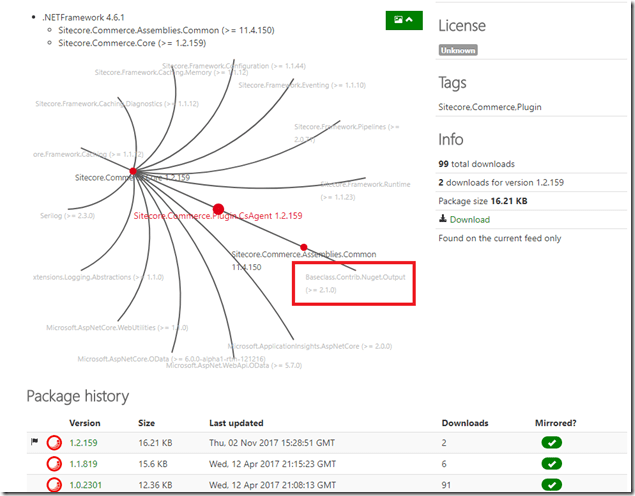Open version 1.1.819 in package history
This screenshot has height=496, width=635.
click(x=84, y=463)
